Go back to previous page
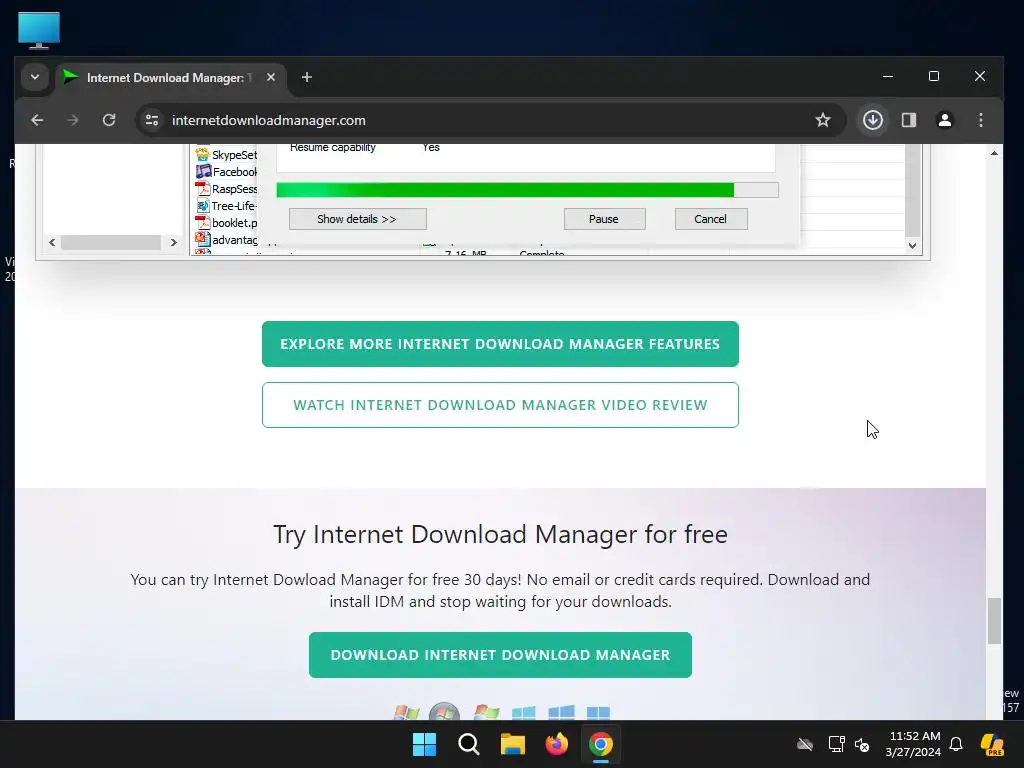Screen dimensions: 1024x768 coord(37,120)
